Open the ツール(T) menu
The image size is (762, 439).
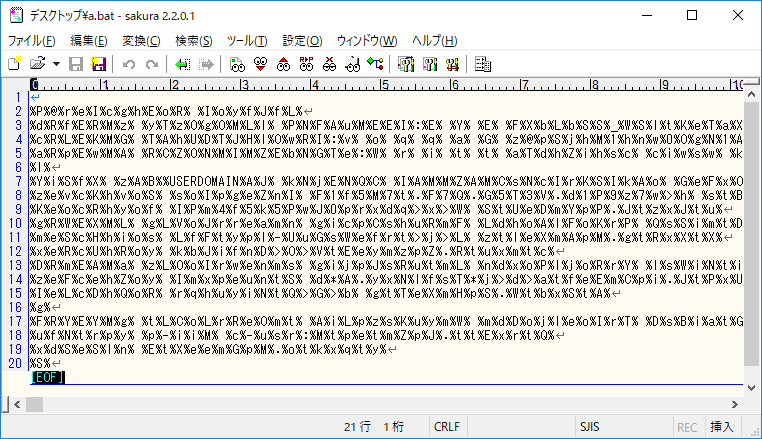(x=247, y=40)
